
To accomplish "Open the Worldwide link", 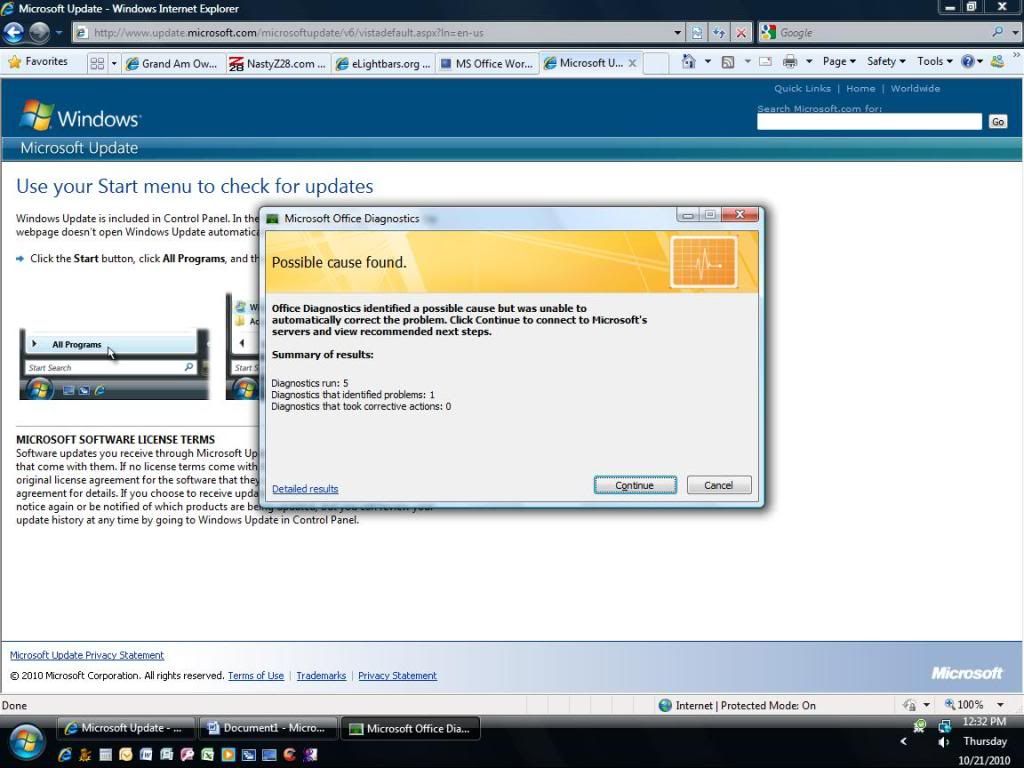I will (915, 88).
